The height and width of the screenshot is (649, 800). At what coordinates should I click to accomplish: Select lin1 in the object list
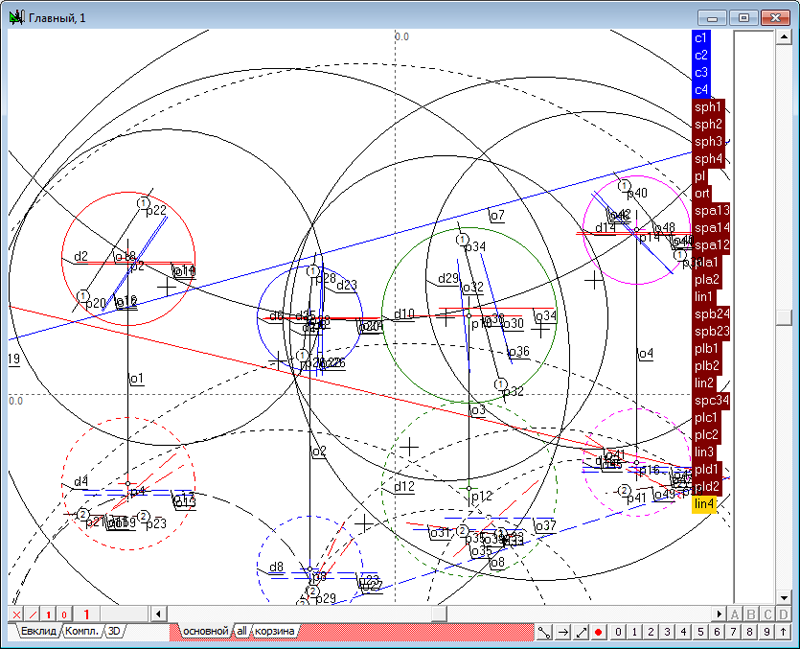tap(704, 297)
